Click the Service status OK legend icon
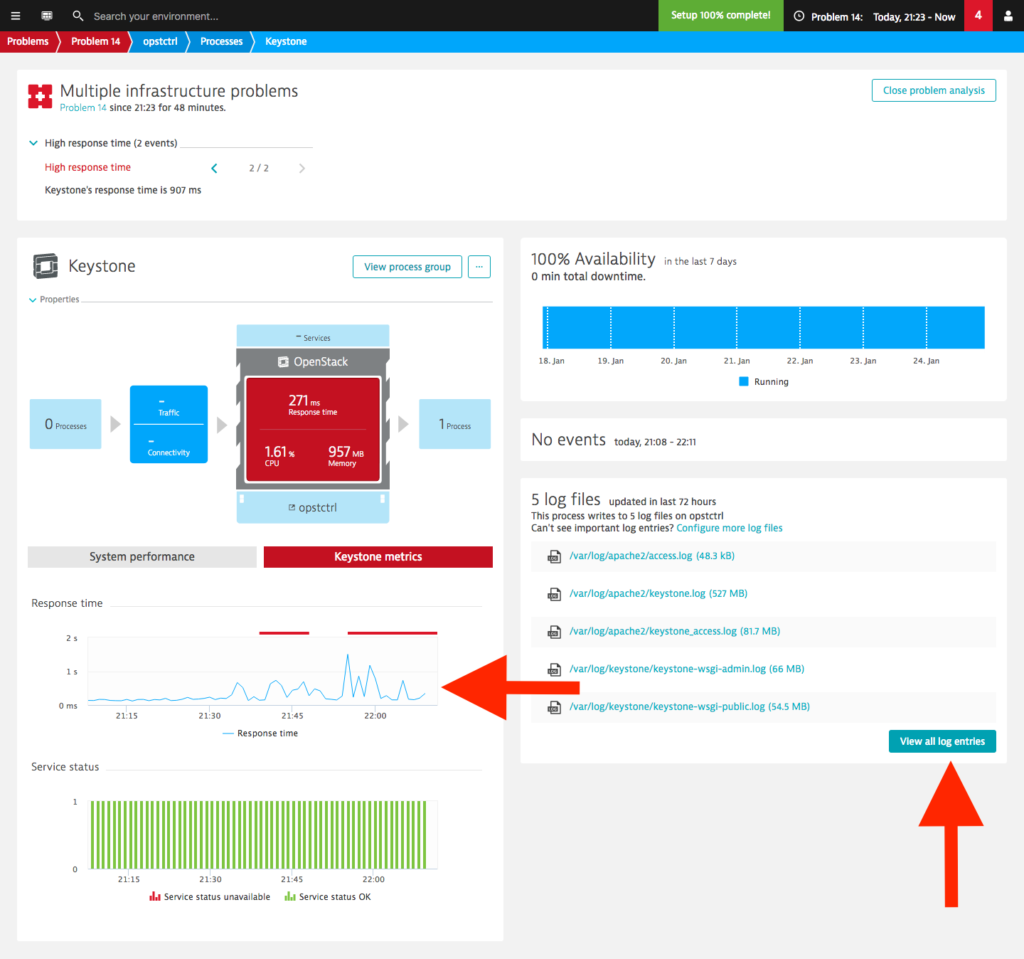 click(290, 896)
